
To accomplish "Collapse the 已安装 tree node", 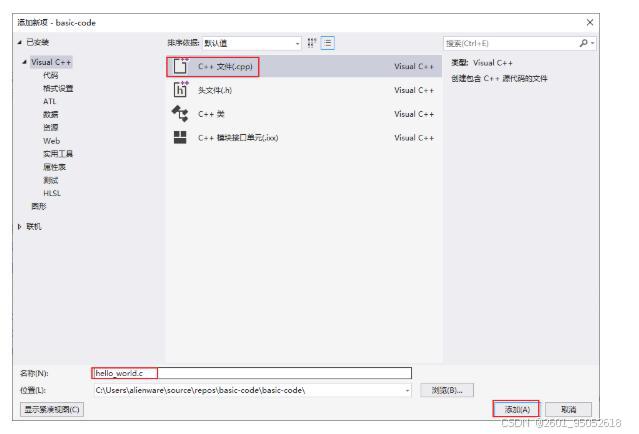I will click(x=20, y=42).
